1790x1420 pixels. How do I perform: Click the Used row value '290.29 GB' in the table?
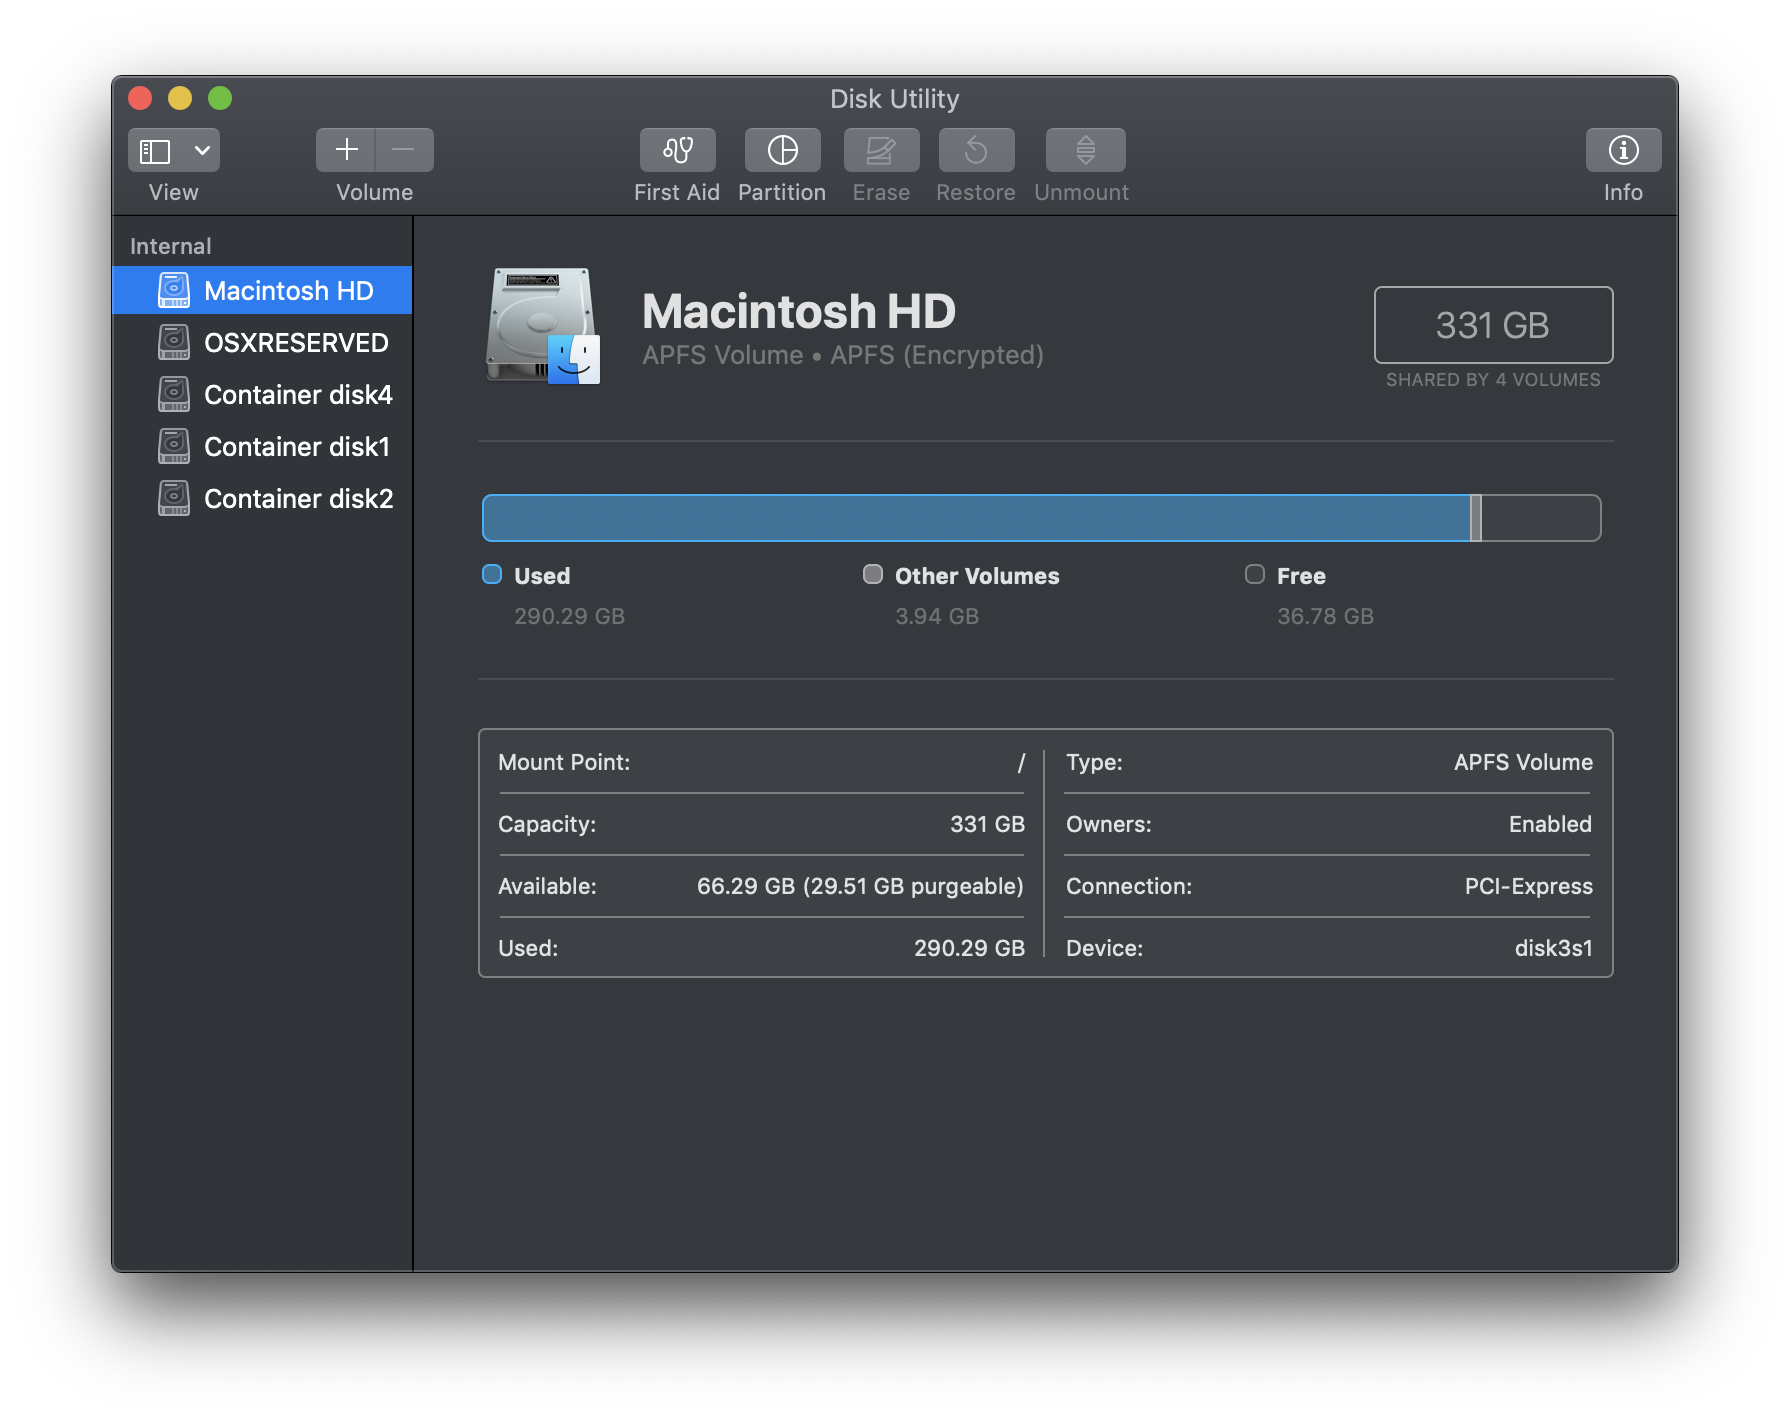coord(969,948)
